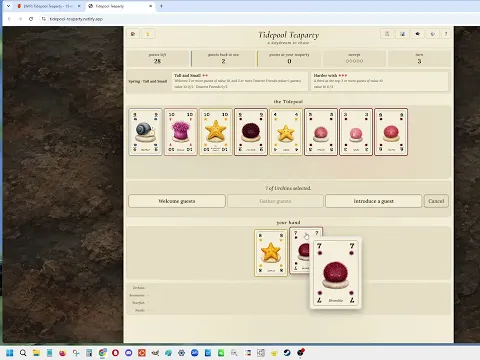
Task: Select the pink urchin 3 card in the Tidepool
Action: coord(356,132)
